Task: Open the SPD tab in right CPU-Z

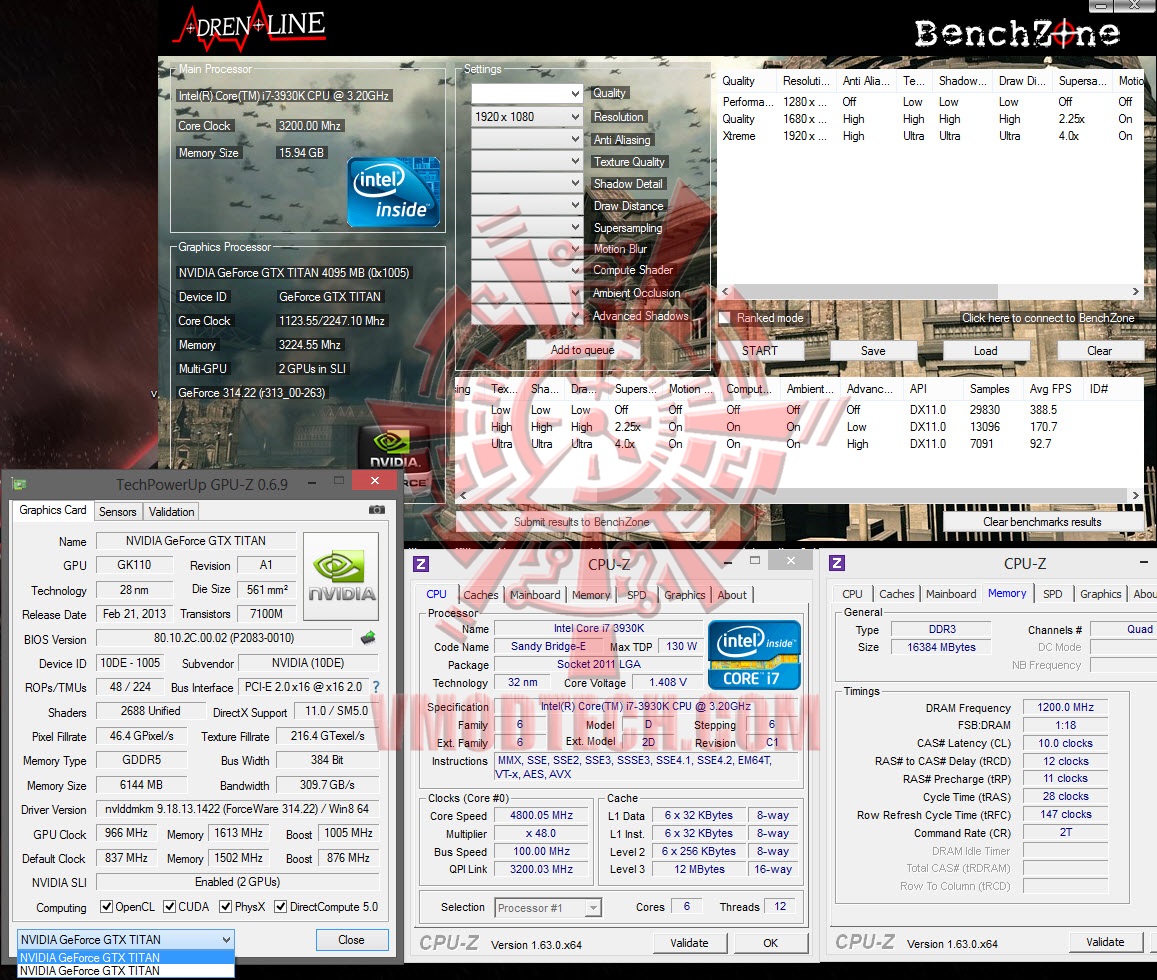Action: tap(1053, 594)
